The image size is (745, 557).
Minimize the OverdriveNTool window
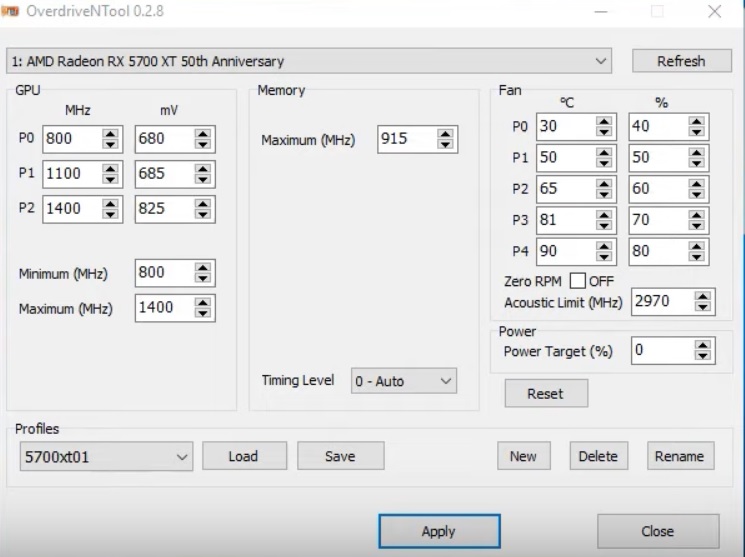click(x=602, y=11)
